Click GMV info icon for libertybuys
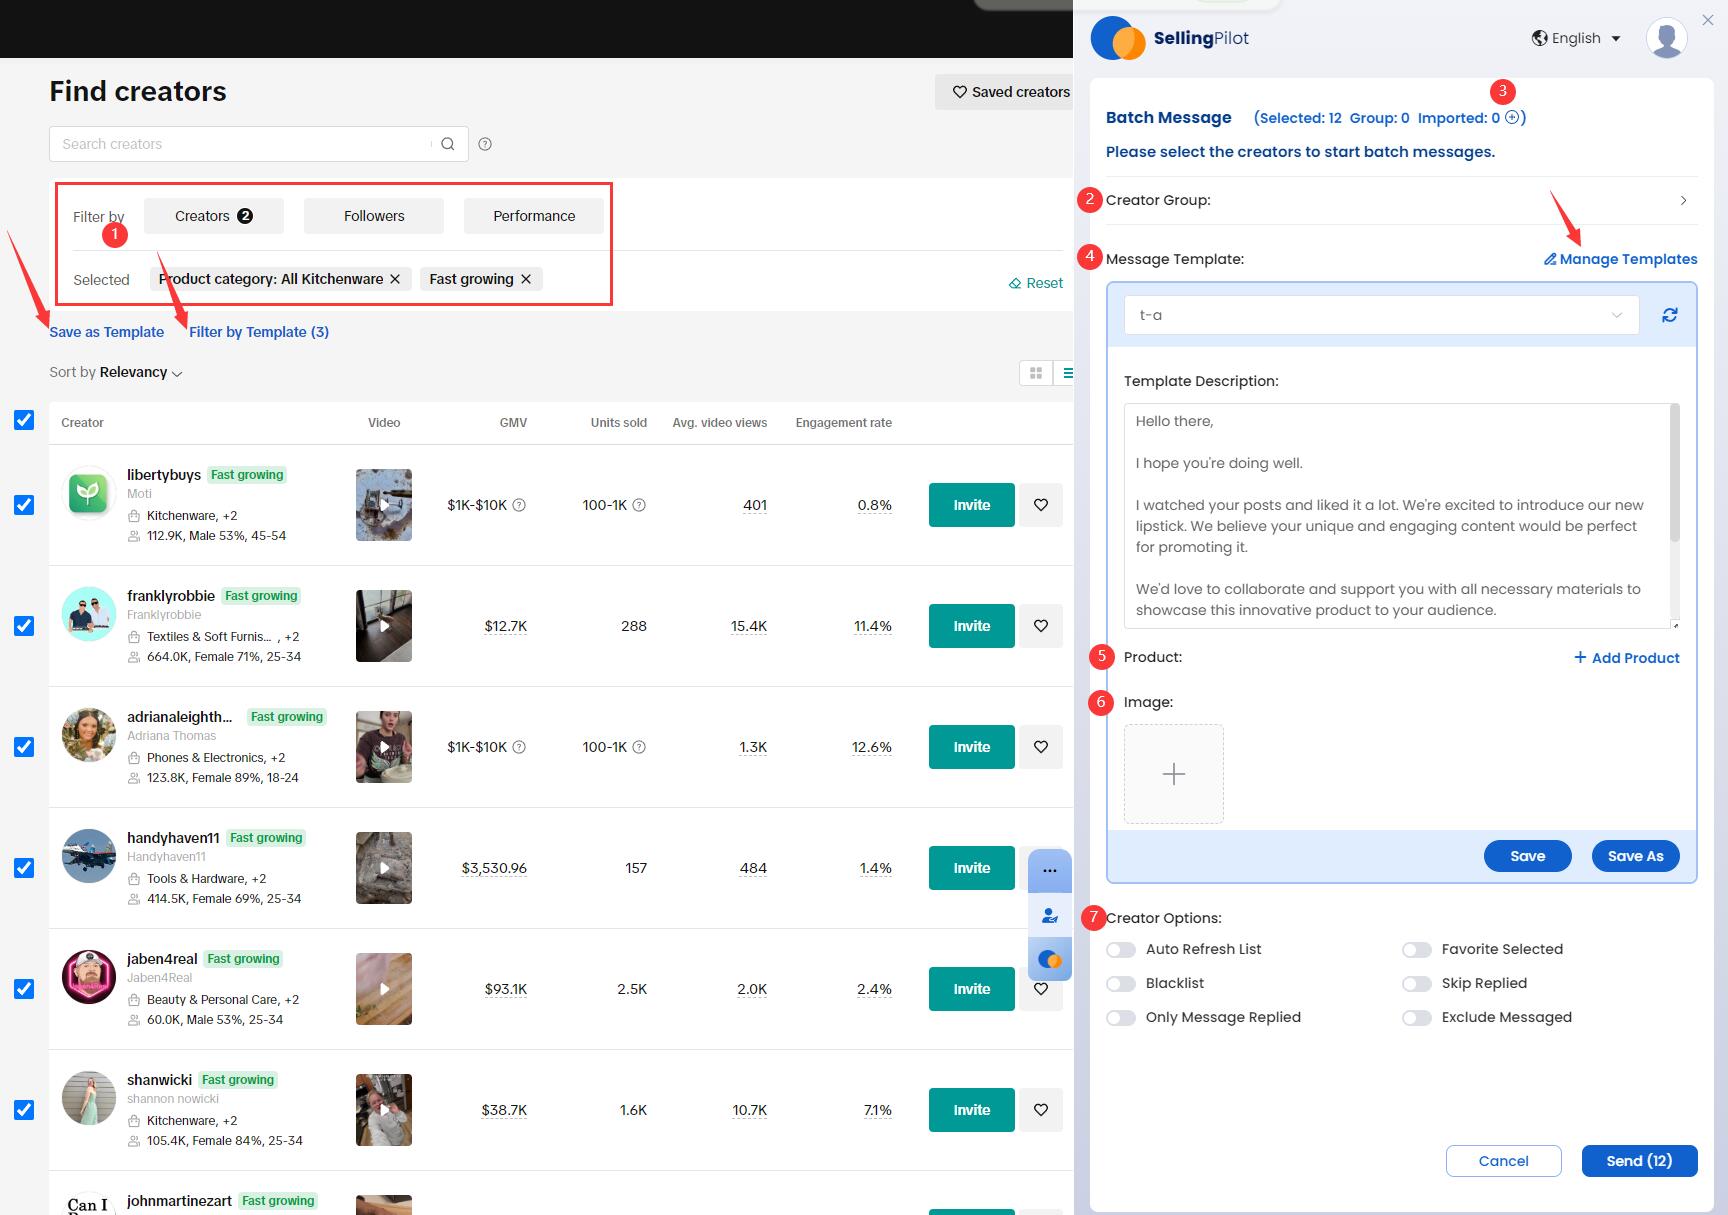This screenshot has height=1215, width=1728. 519,505
